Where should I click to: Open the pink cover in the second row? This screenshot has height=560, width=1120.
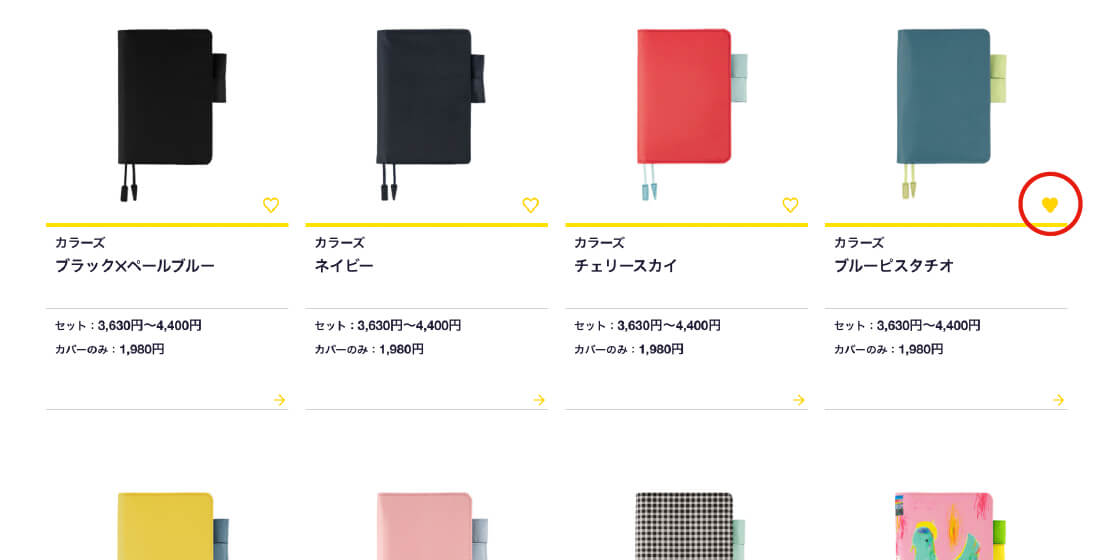[x=431, y=526]
